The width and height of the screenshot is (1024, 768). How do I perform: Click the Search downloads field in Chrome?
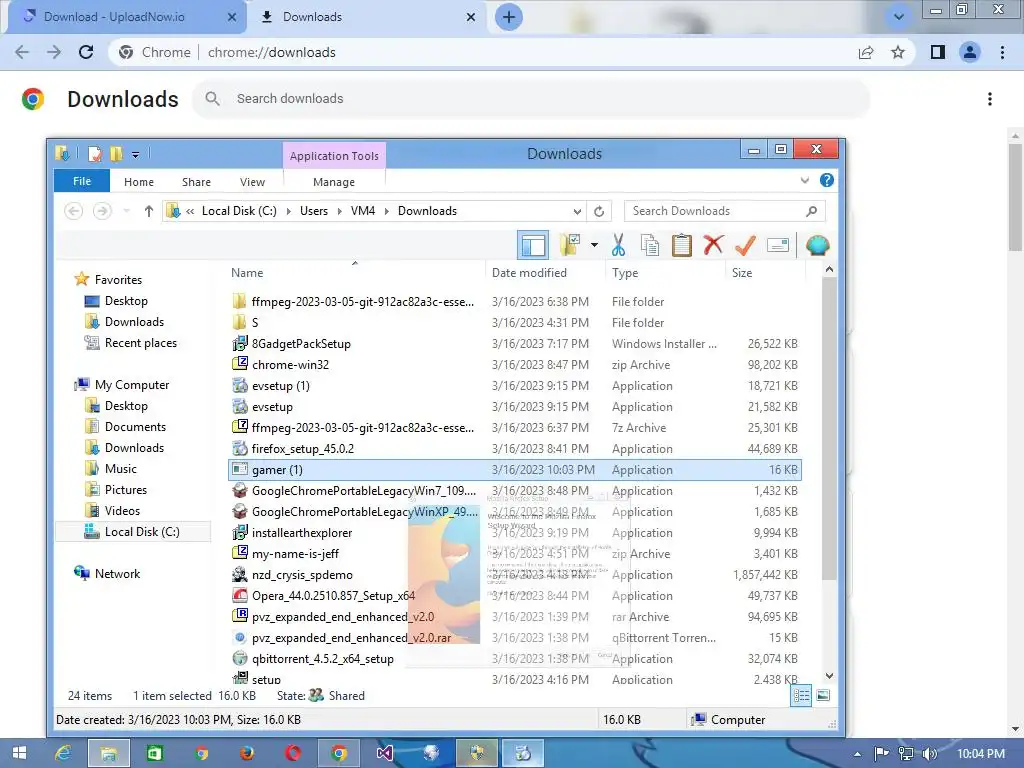(532, 99)
